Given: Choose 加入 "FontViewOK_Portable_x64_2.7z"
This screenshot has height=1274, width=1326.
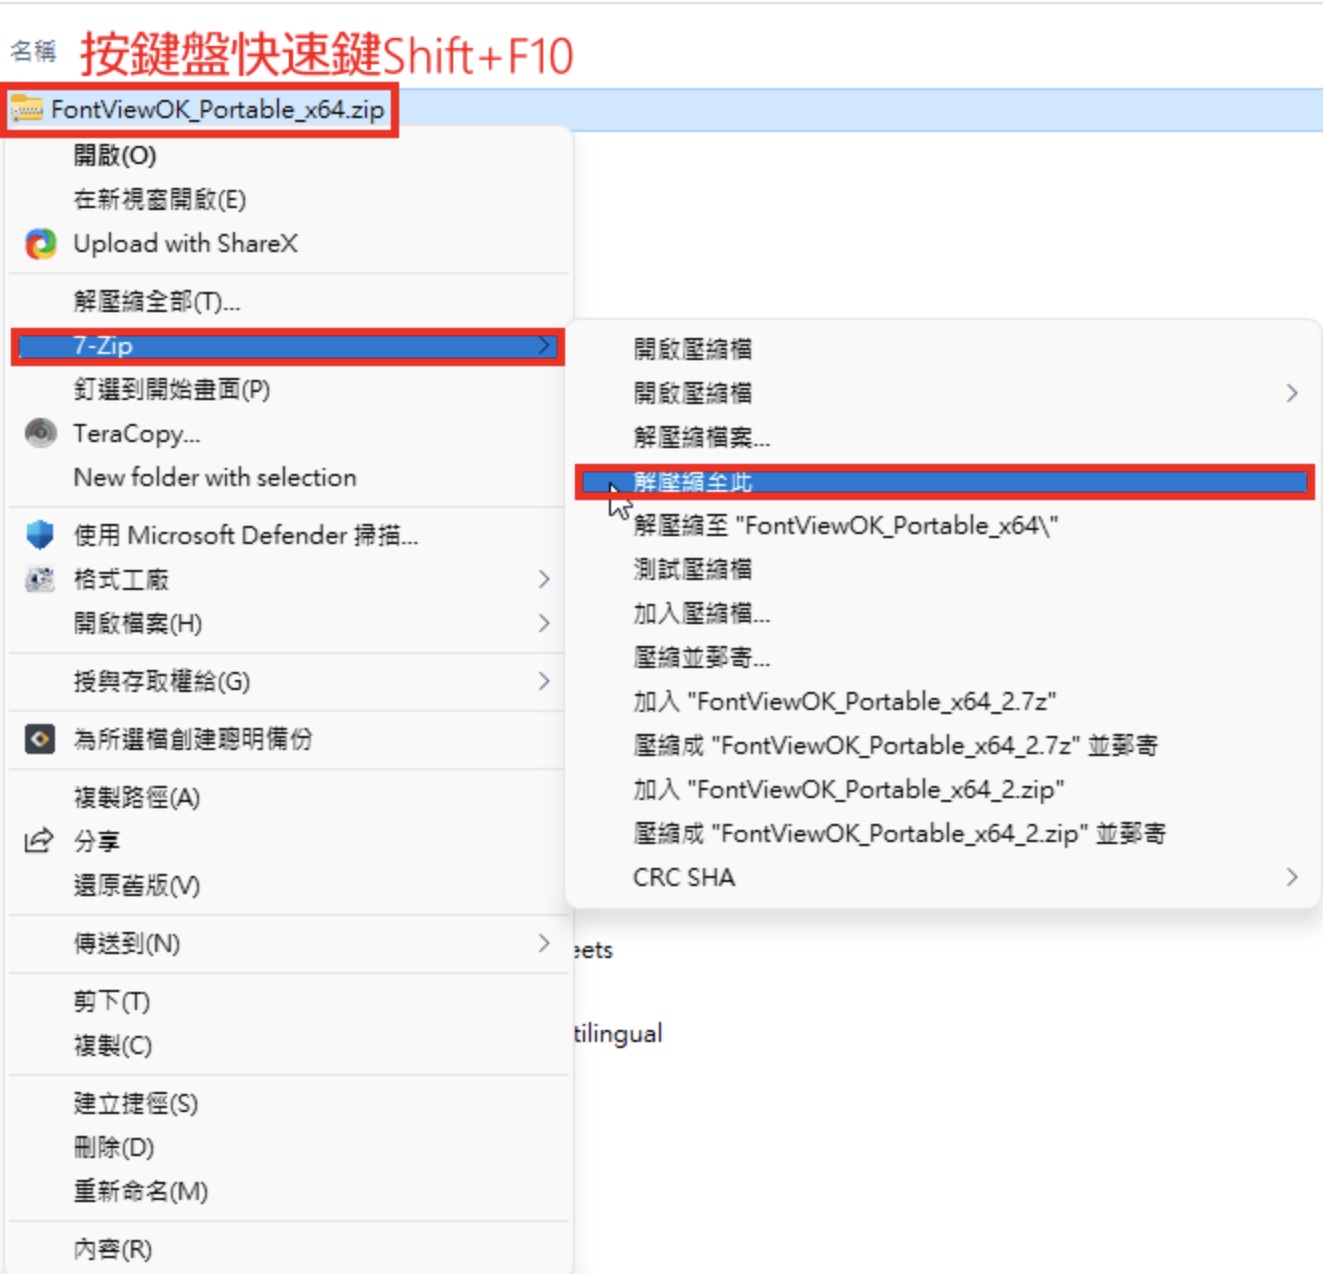Looking at the screenshot, I should click(943, 702).
